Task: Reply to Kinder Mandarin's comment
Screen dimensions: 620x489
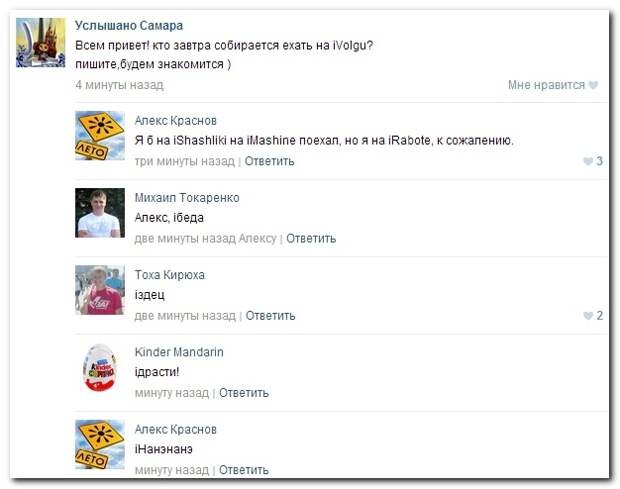Action: click(x=244, y=393)
